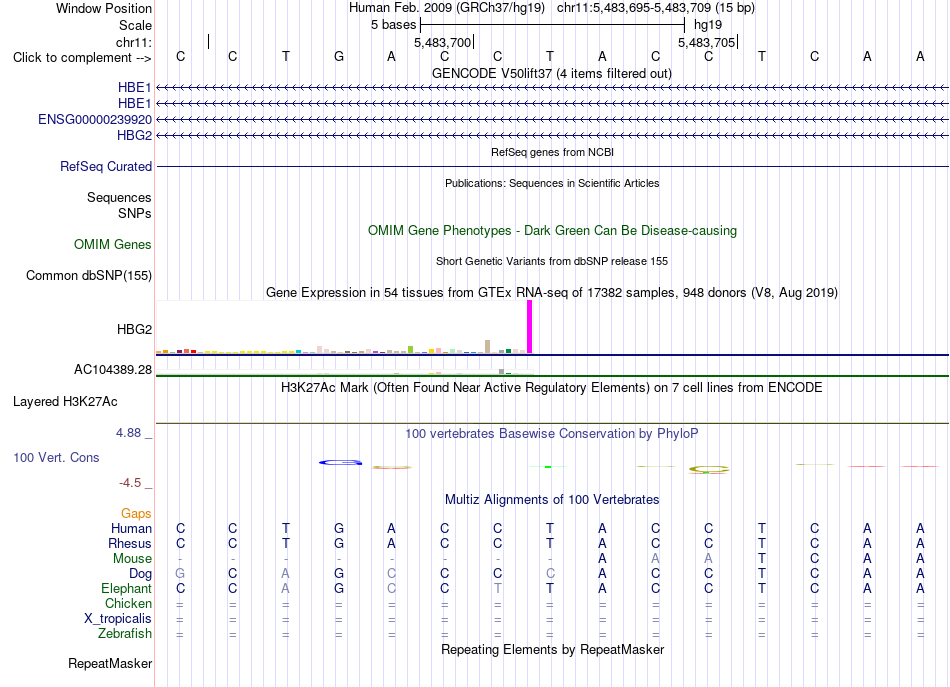Click 'Short Genetic Variants from dbSNP release 155'
This screenshot has width=950, height=687.
coord(552,261)
